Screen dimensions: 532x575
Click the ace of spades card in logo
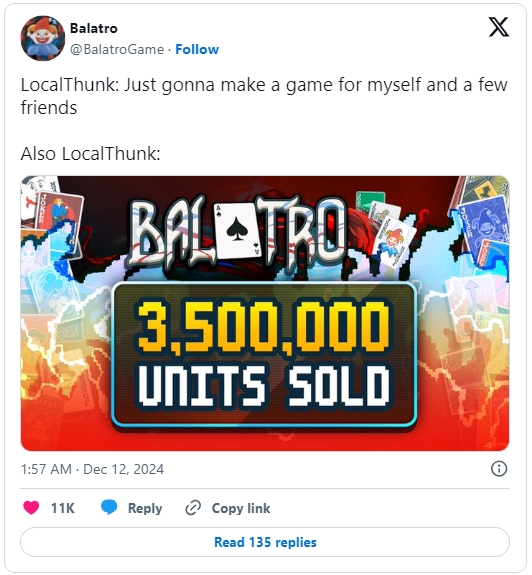(238, 231)
